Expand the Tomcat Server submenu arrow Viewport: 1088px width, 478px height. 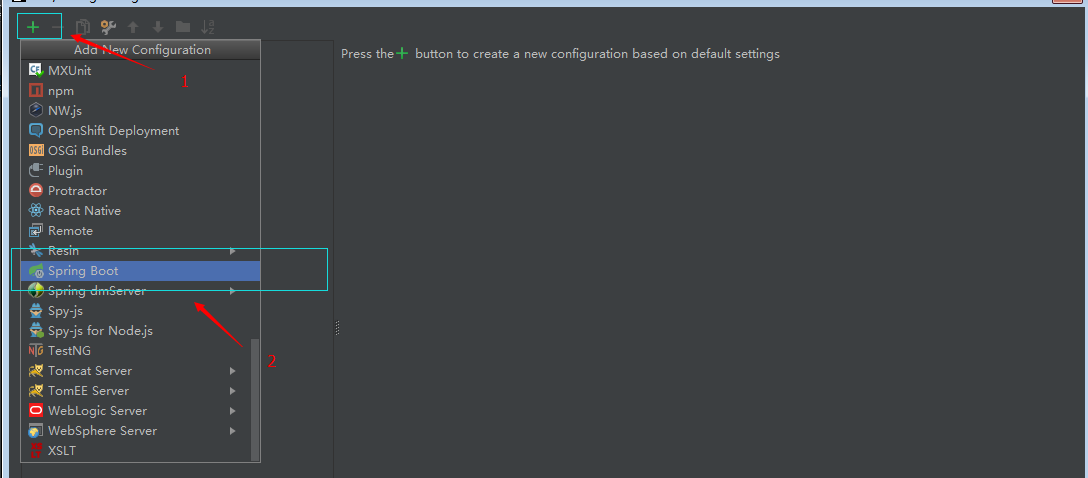click(x=233, y=371)
